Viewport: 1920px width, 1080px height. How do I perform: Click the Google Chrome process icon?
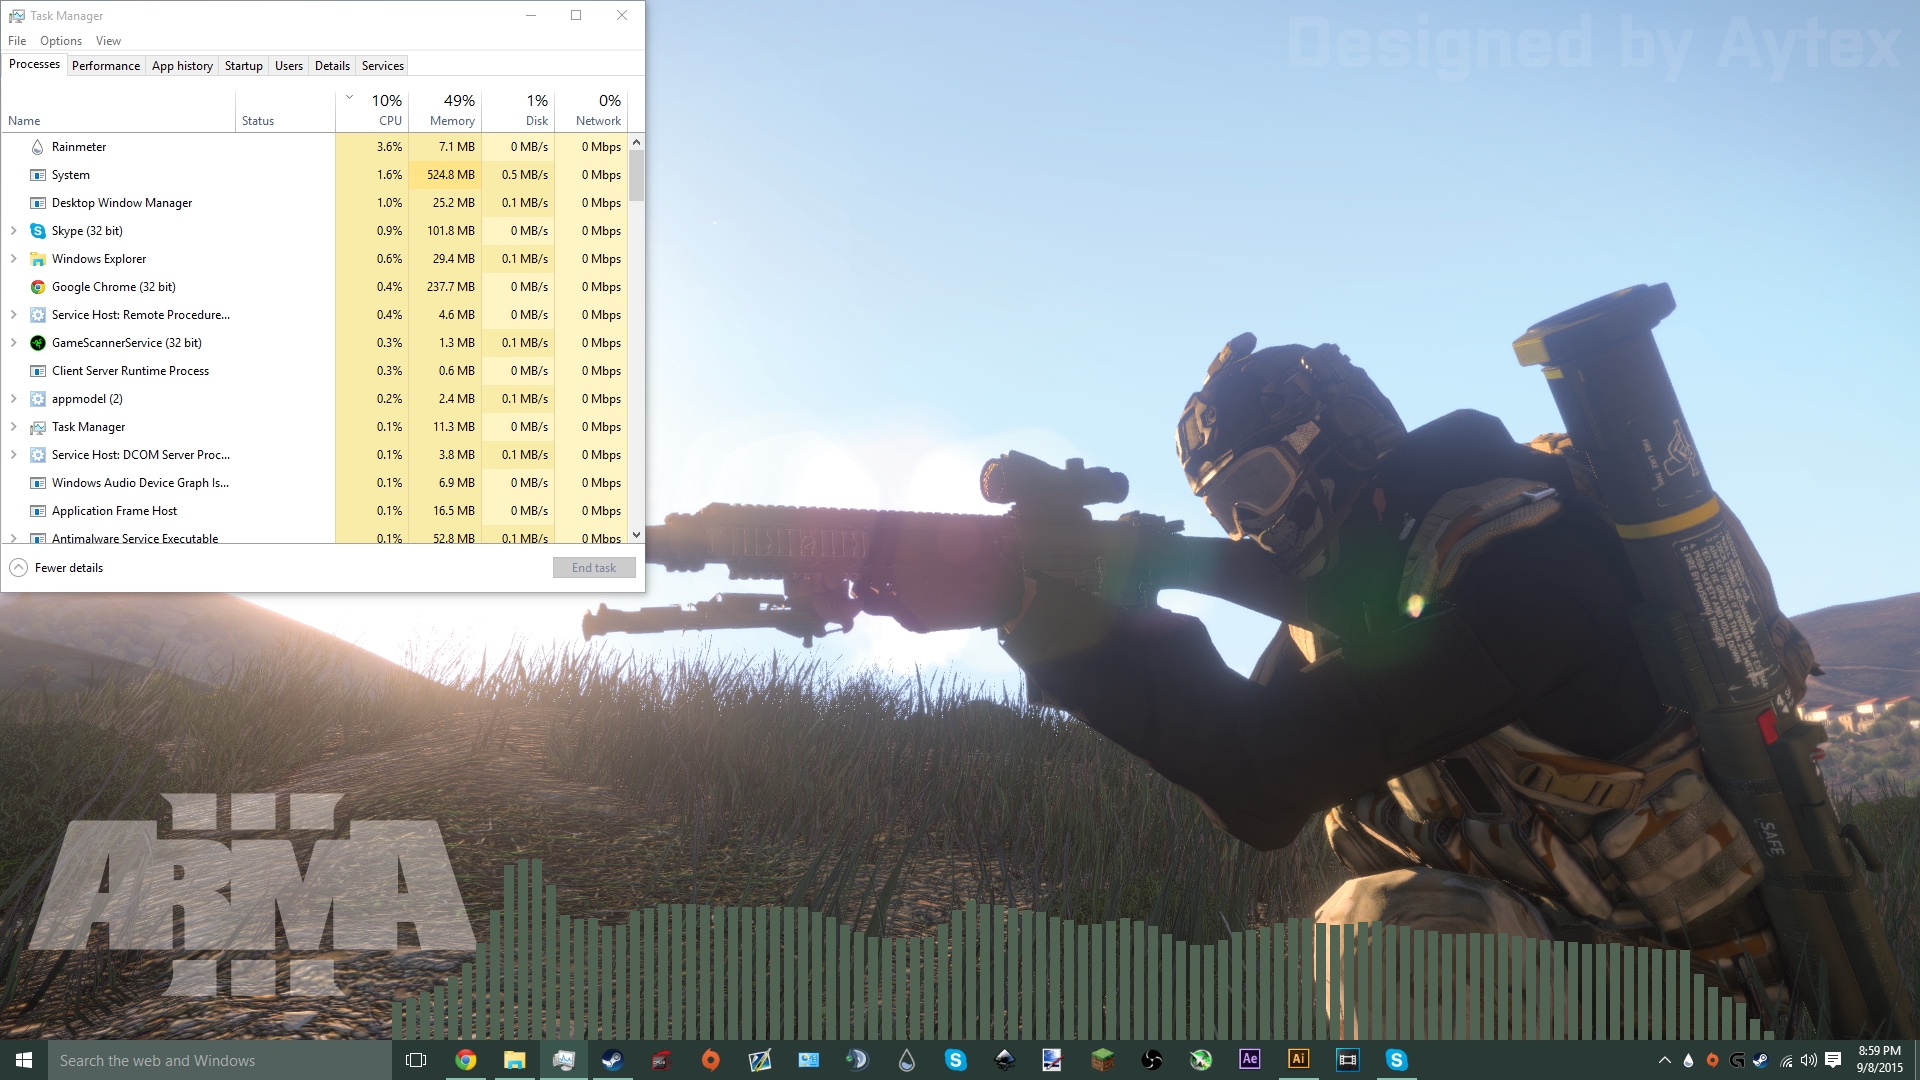(38, 287)
